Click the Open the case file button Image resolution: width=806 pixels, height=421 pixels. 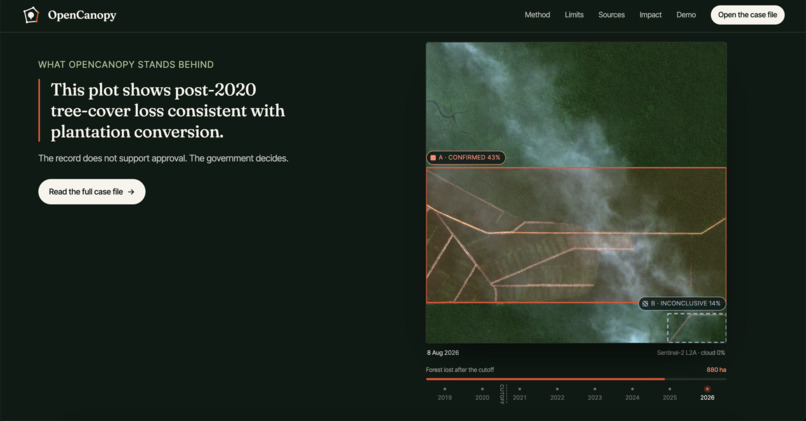coord(747,15)
